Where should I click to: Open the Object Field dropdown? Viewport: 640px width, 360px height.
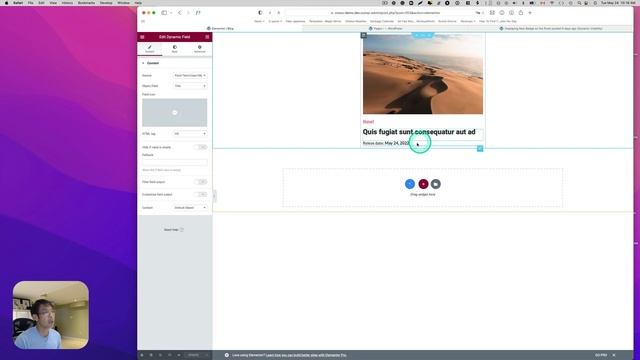point(190,86)
